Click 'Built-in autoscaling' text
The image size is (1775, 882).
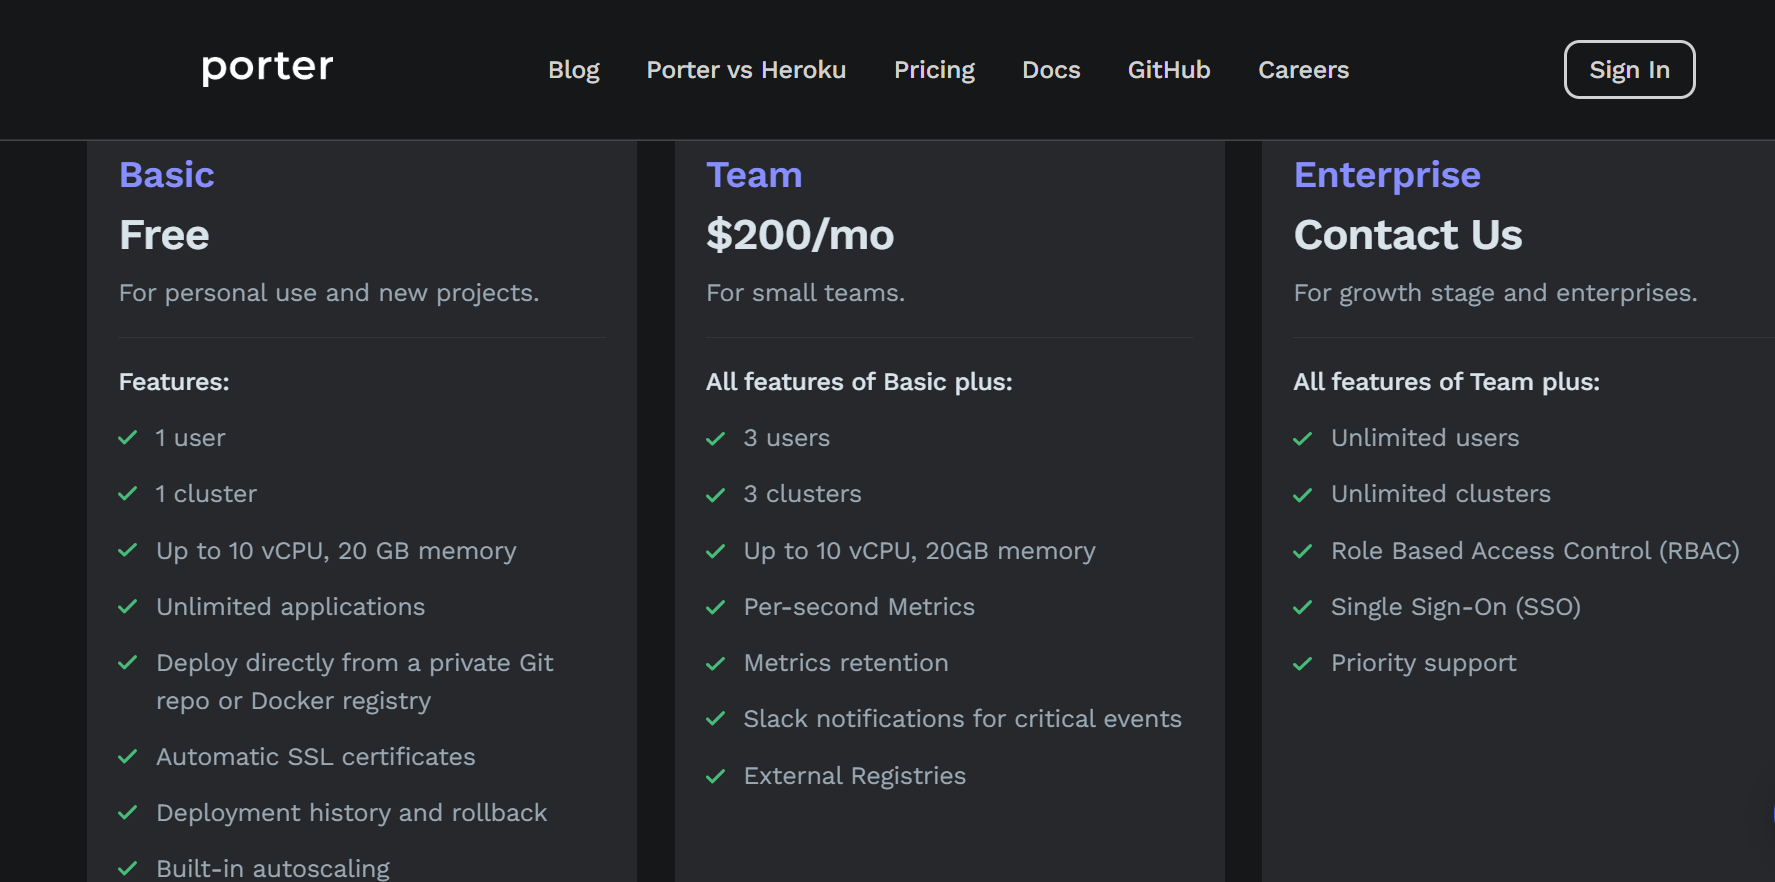[x=273, y=869]
